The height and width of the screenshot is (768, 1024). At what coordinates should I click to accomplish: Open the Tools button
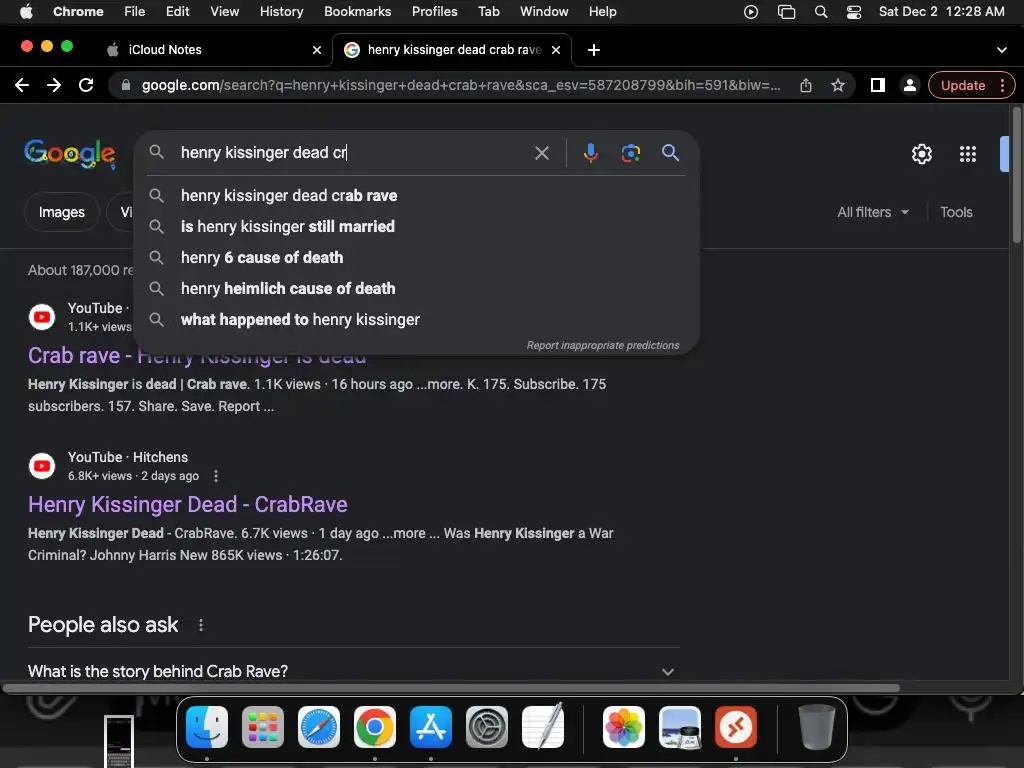956,212
